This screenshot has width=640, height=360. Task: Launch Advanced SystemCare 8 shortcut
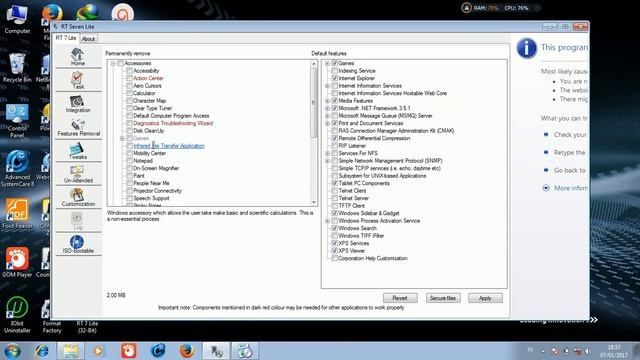pos(17,169)
